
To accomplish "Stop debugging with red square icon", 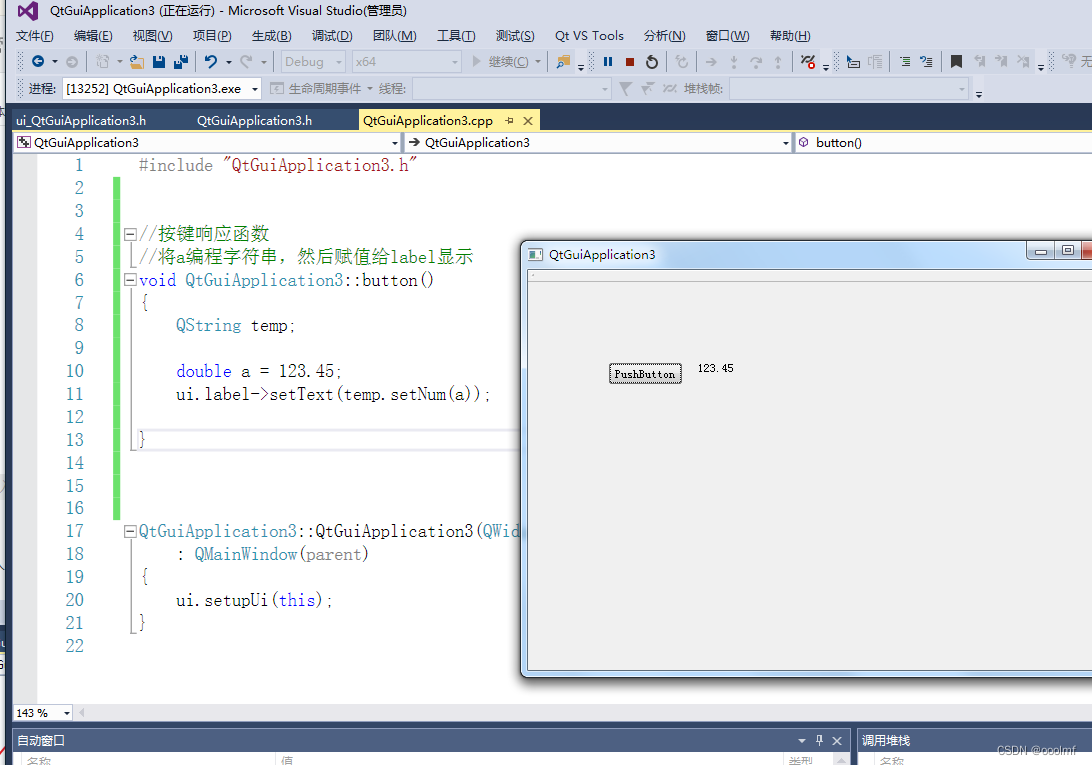I will (x=630, y=62).
